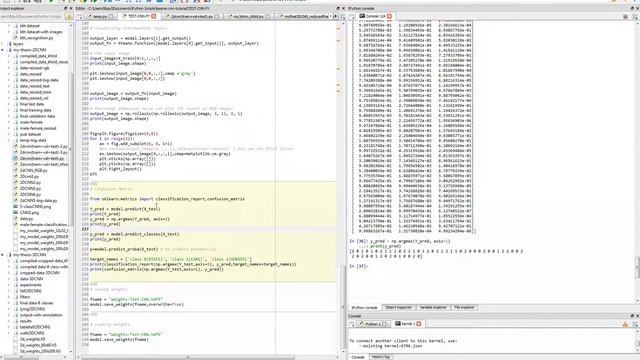Select data.py in the project tree
The width and height of the screenshot is (640, 360).
click(x=27, y=219)
